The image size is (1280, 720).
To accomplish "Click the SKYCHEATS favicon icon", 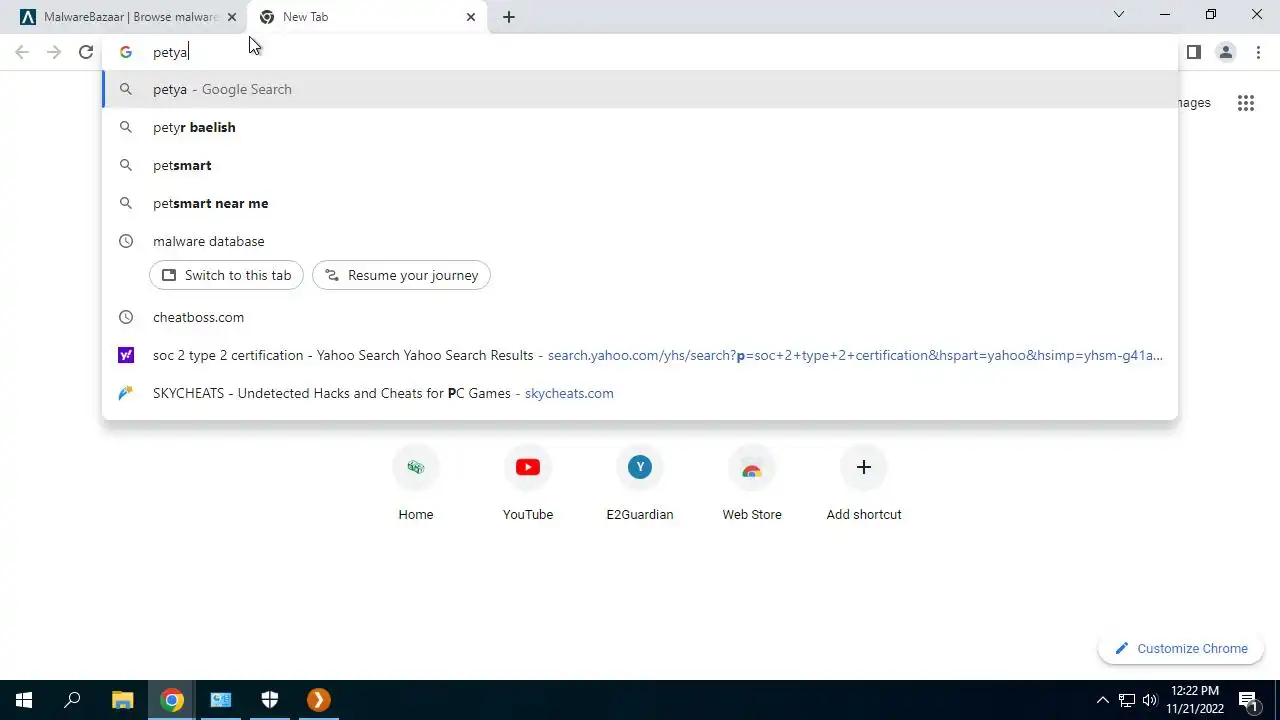I will tap(126, 393).
